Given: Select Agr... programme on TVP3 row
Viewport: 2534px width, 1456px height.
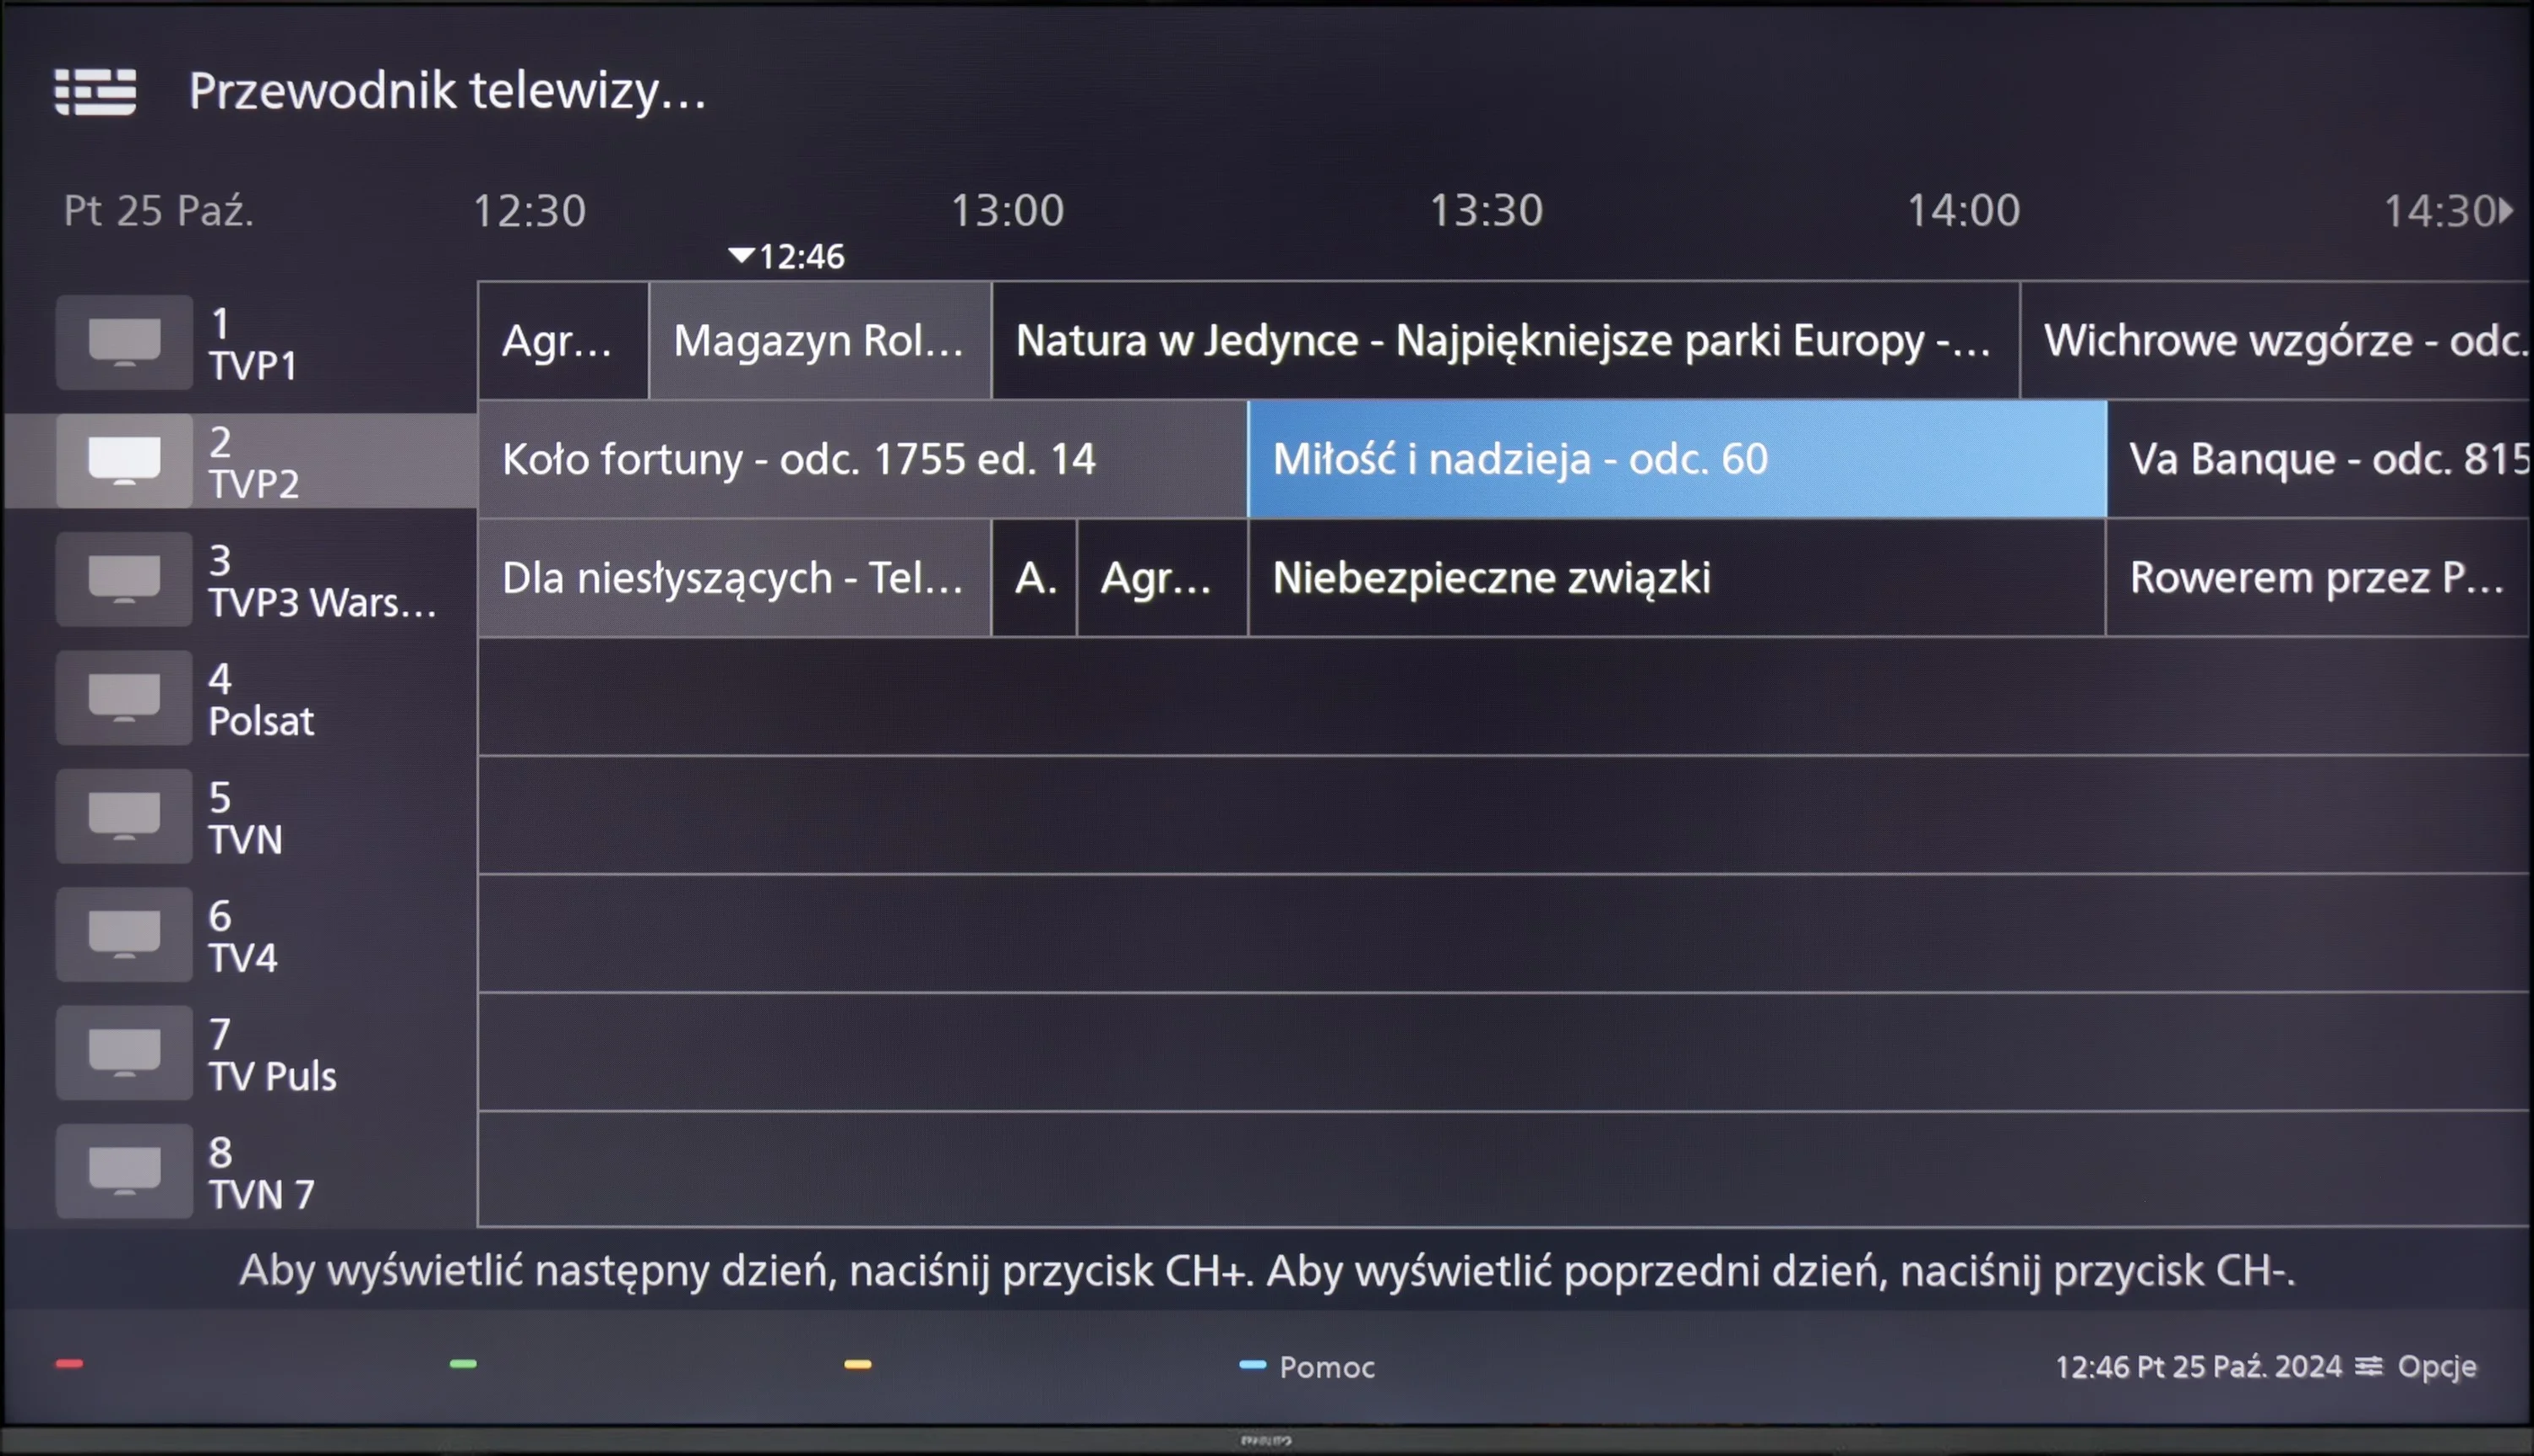Looking at the screenshot, I should click(1163, 578).
